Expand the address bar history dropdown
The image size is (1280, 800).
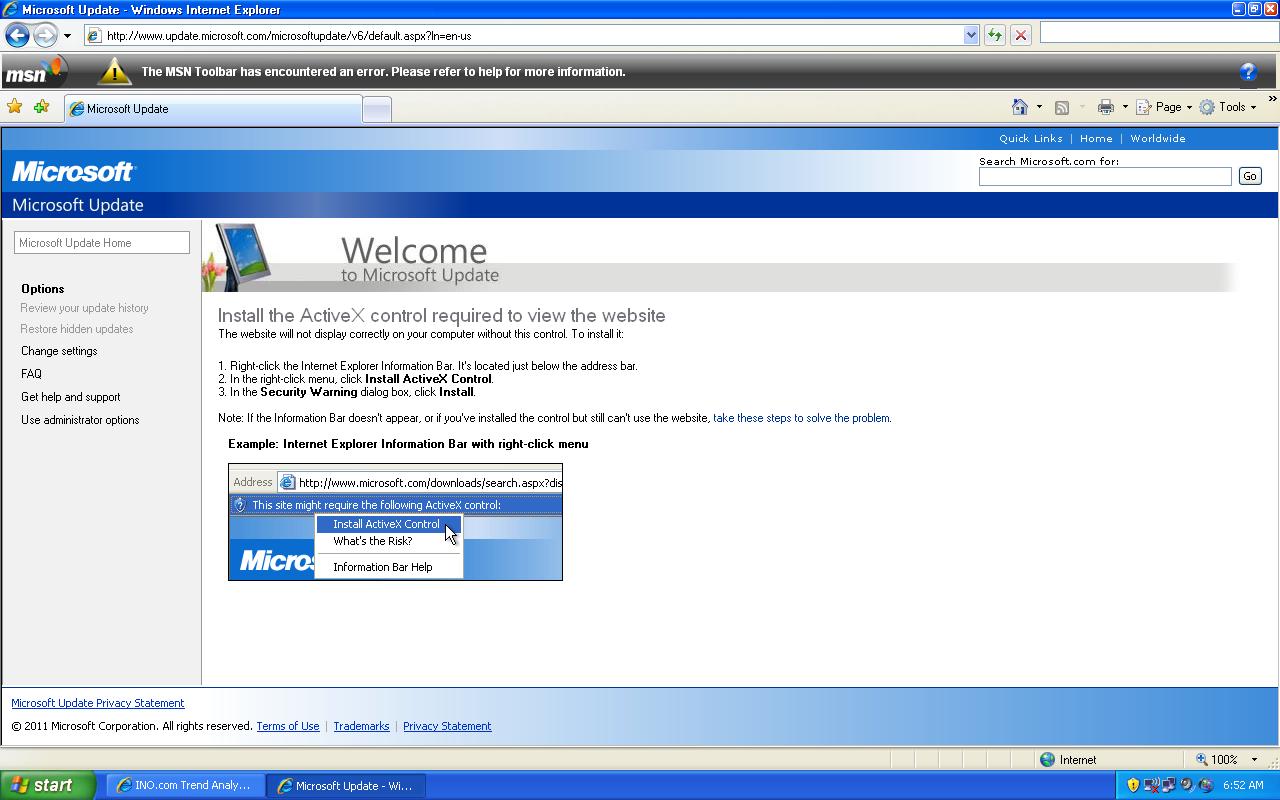(x=971, y=35)
